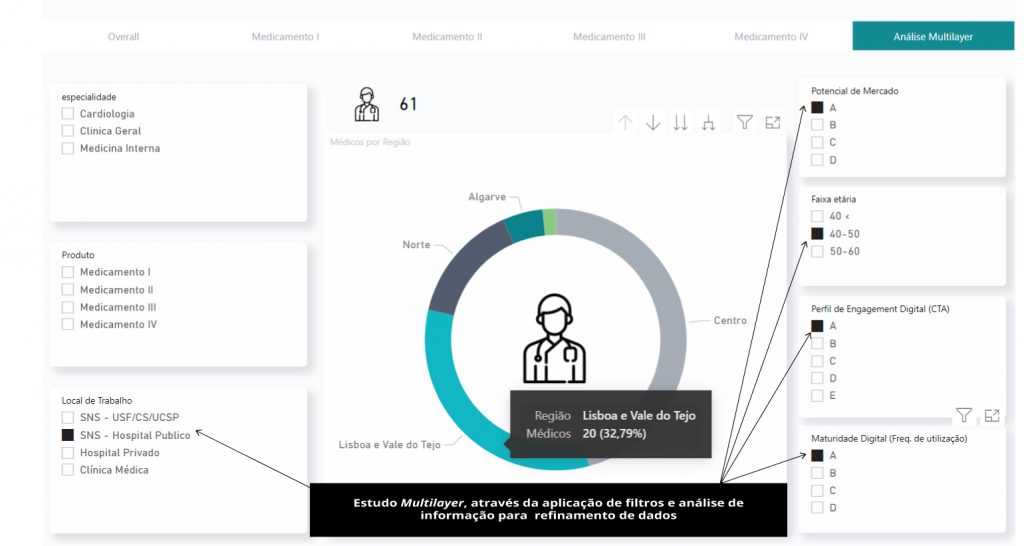The width and height of the screenshot is (1024, 546).
Task: Click the doctor icon beside count 61
Action: pyautogui.click(x=367, y=104)
